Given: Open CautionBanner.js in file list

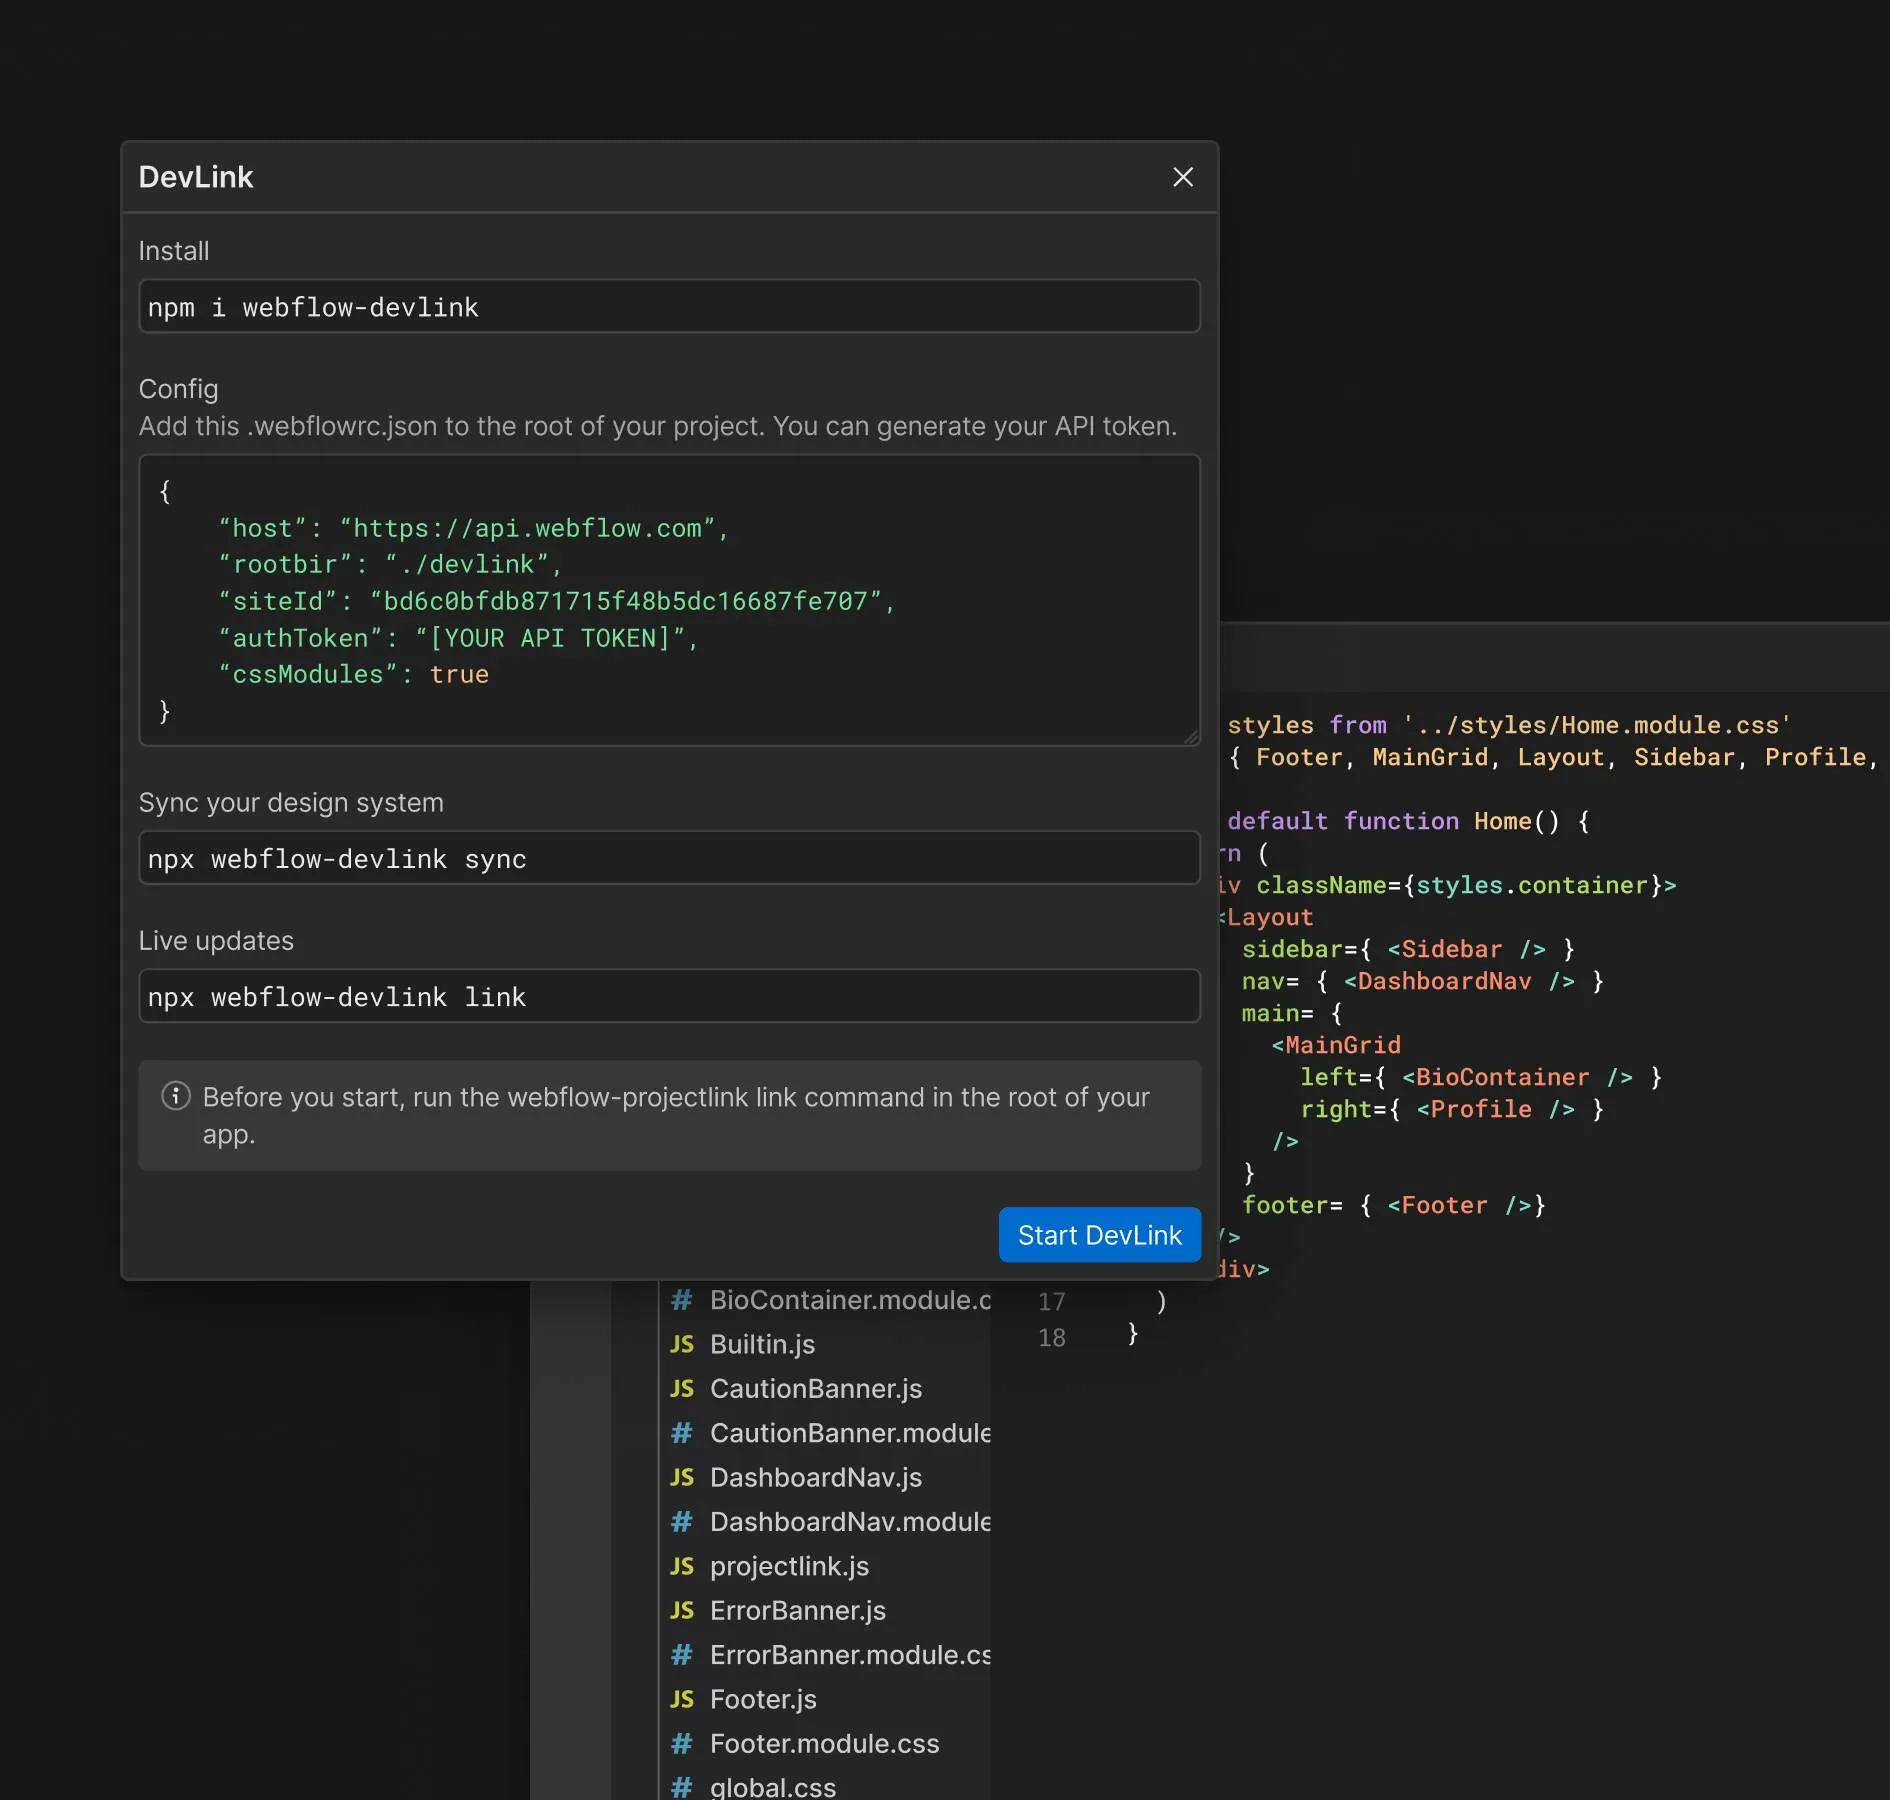Looking at the screenshot, I should [816, 1389].
